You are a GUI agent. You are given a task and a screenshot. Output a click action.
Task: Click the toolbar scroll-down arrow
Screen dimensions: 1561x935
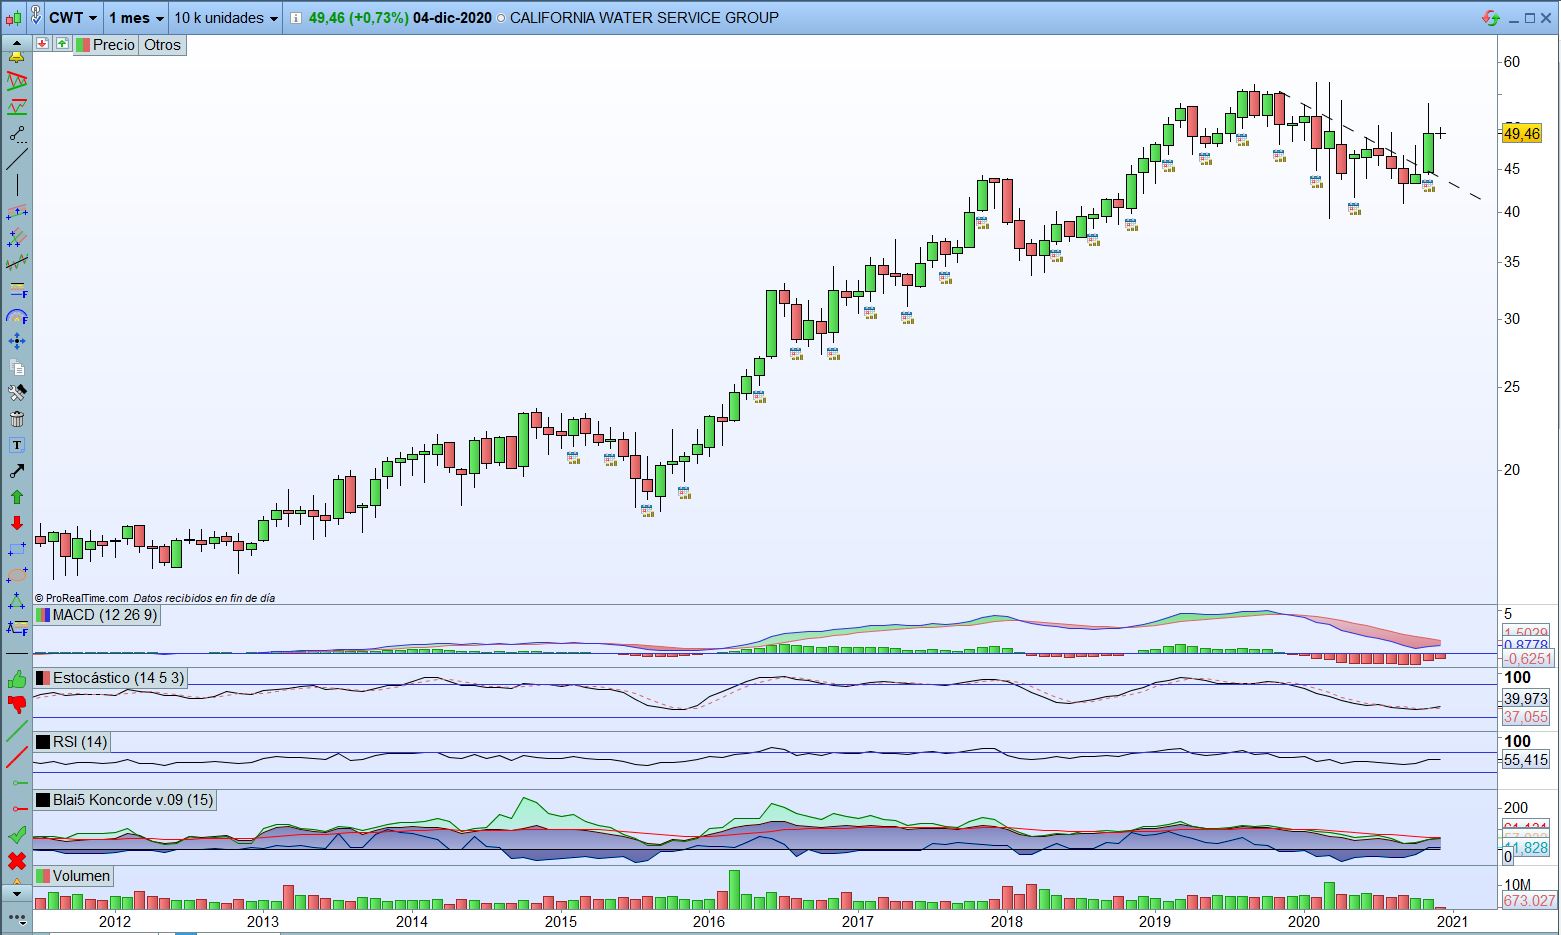point(16,892)
